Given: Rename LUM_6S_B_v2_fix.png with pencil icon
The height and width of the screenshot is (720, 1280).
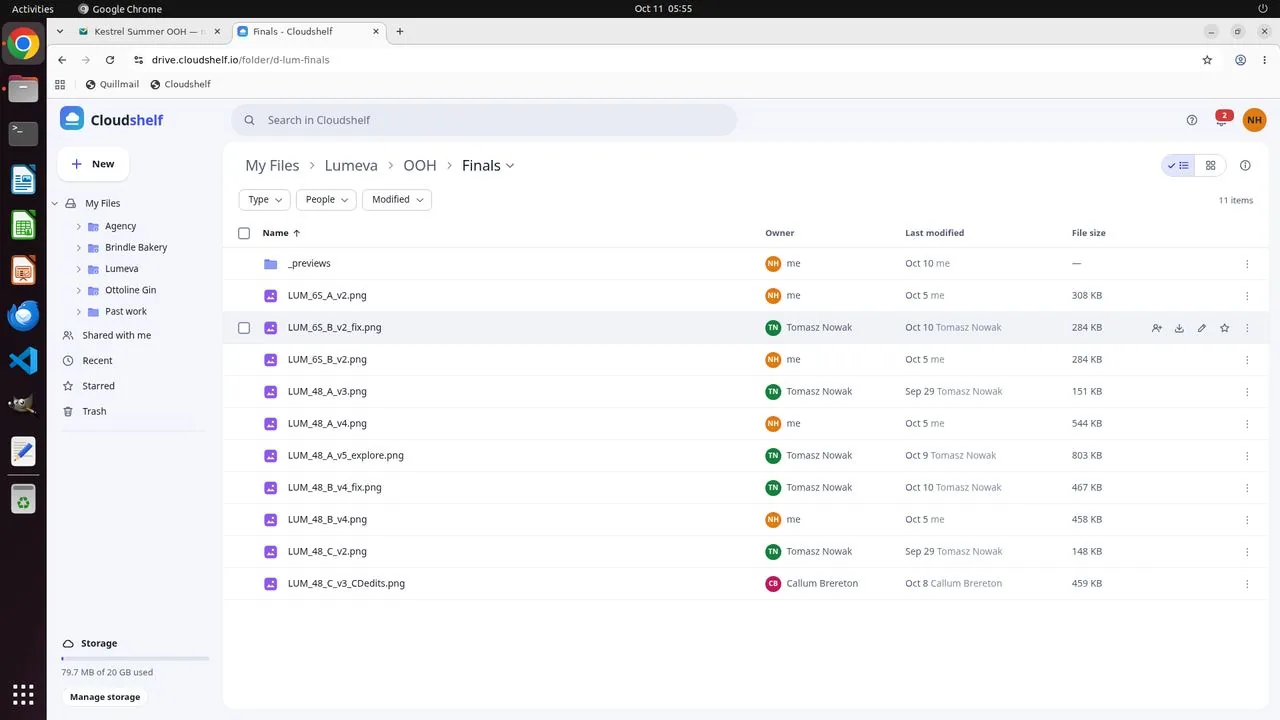Looking at the screenshot, I should pos(1202,328).
